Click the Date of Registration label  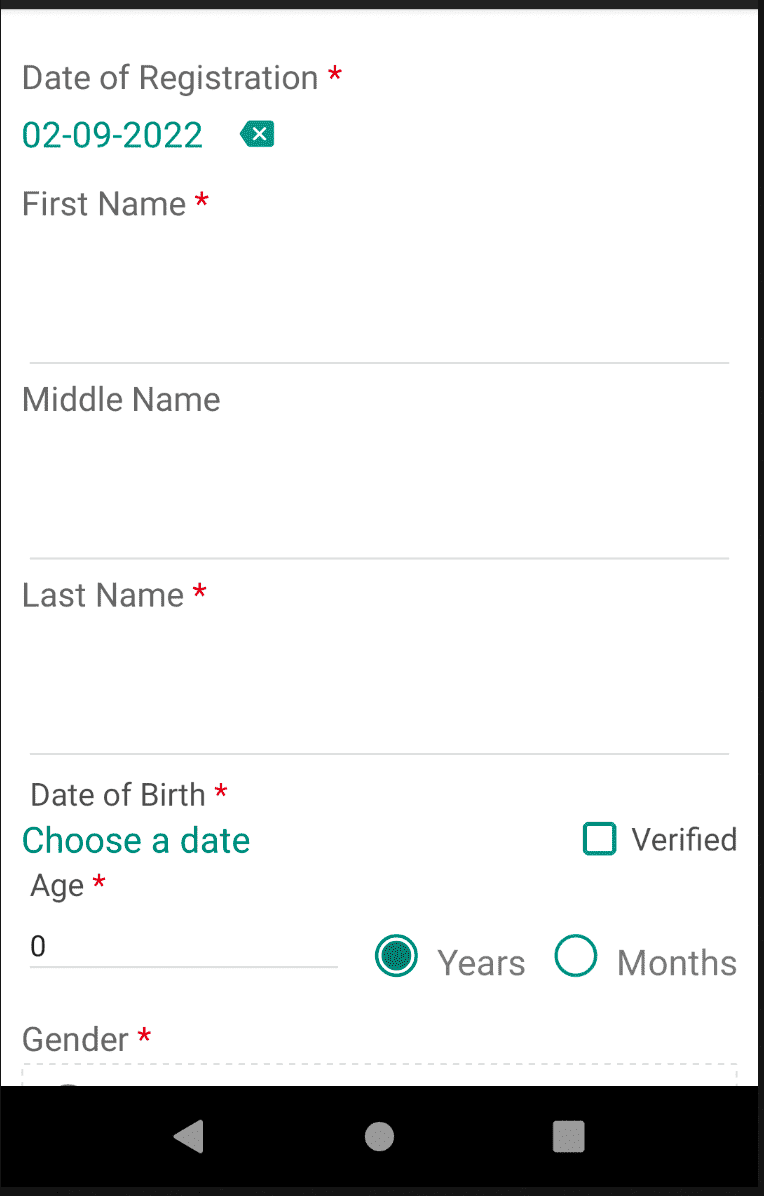170,78
